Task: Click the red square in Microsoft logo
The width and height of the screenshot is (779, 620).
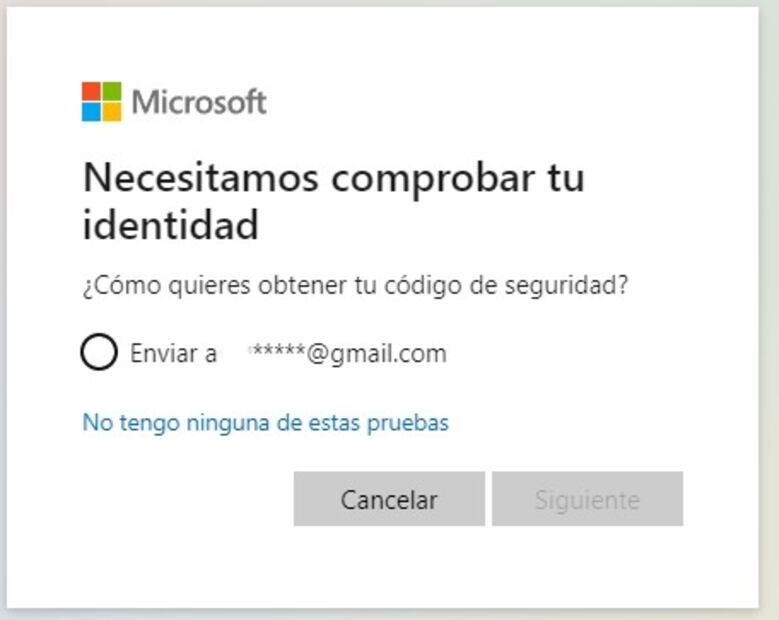Action: [x=91, y=91]
